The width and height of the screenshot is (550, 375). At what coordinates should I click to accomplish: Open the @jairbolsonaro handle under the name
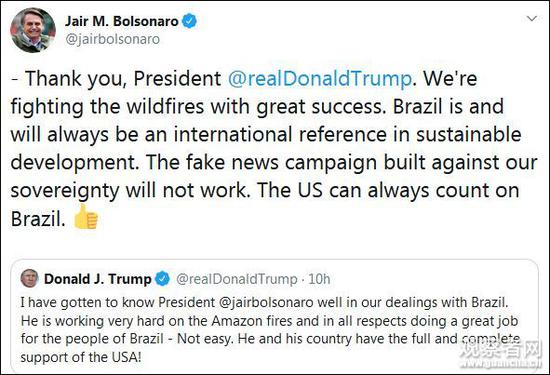pos(113,39)
